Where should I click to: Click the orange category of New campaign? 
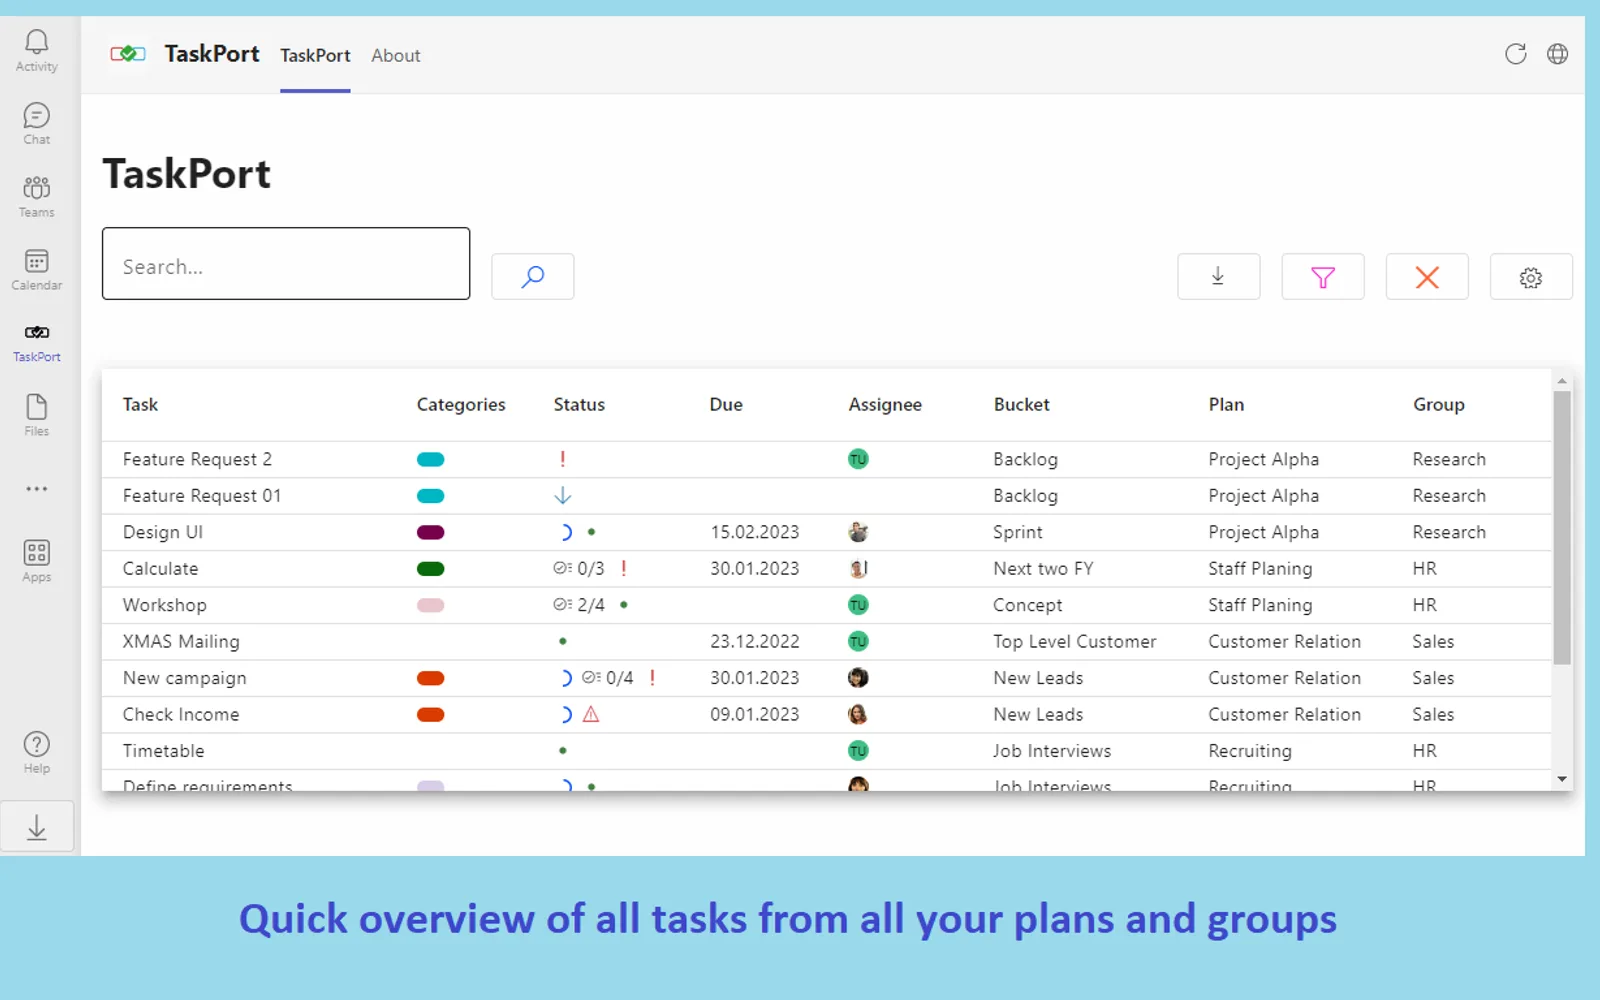[x=431, y=679]
